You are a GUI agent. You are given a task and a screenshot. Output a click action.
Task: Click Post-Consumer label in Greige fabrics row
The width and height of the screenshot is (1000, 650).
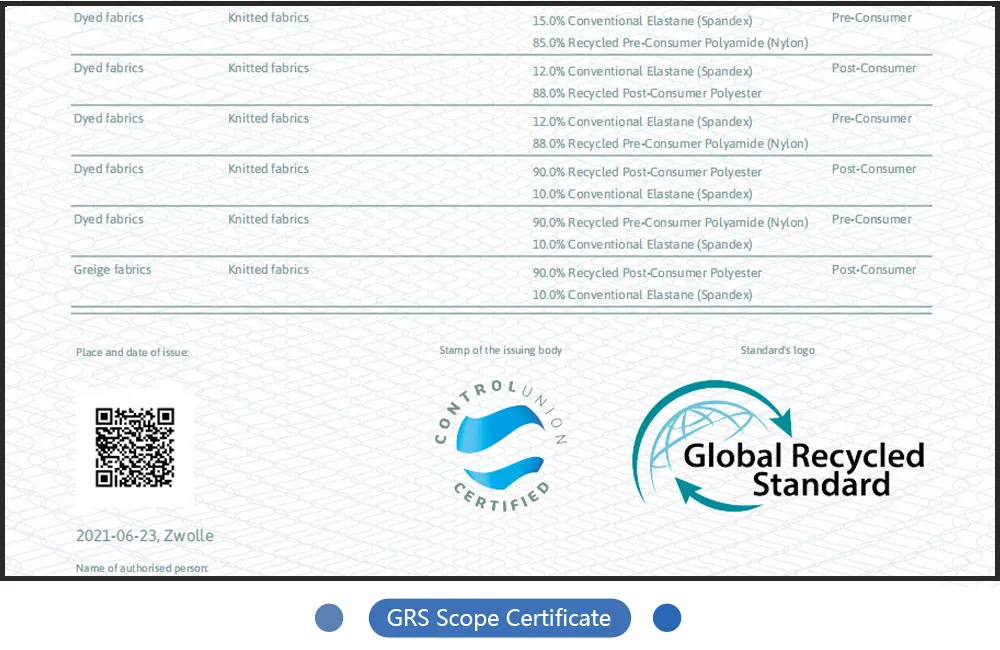coord(874,269)
